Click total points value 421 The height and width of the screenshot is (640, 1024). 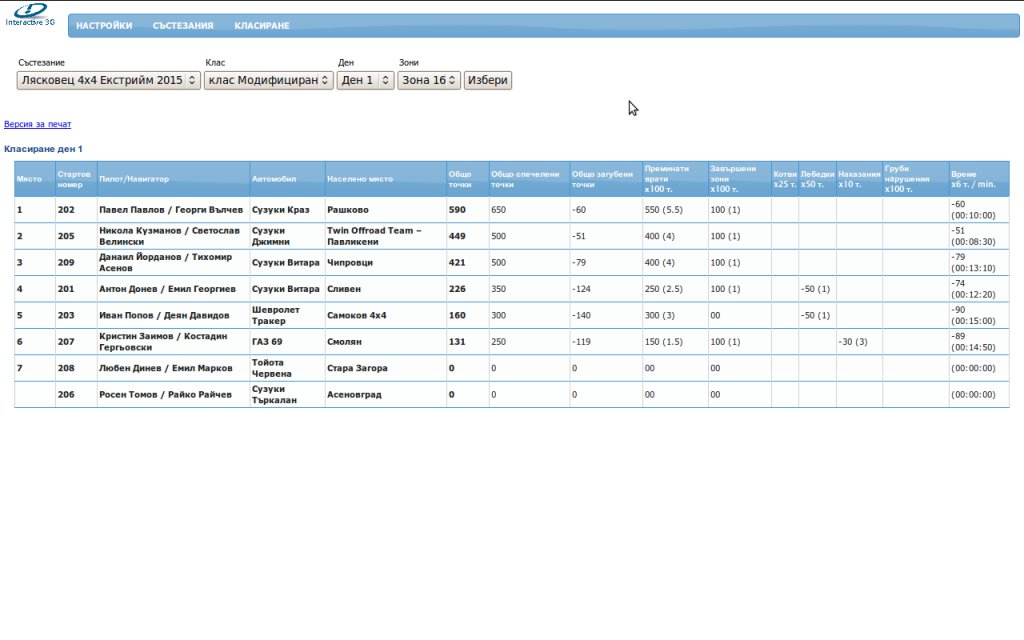457,263
